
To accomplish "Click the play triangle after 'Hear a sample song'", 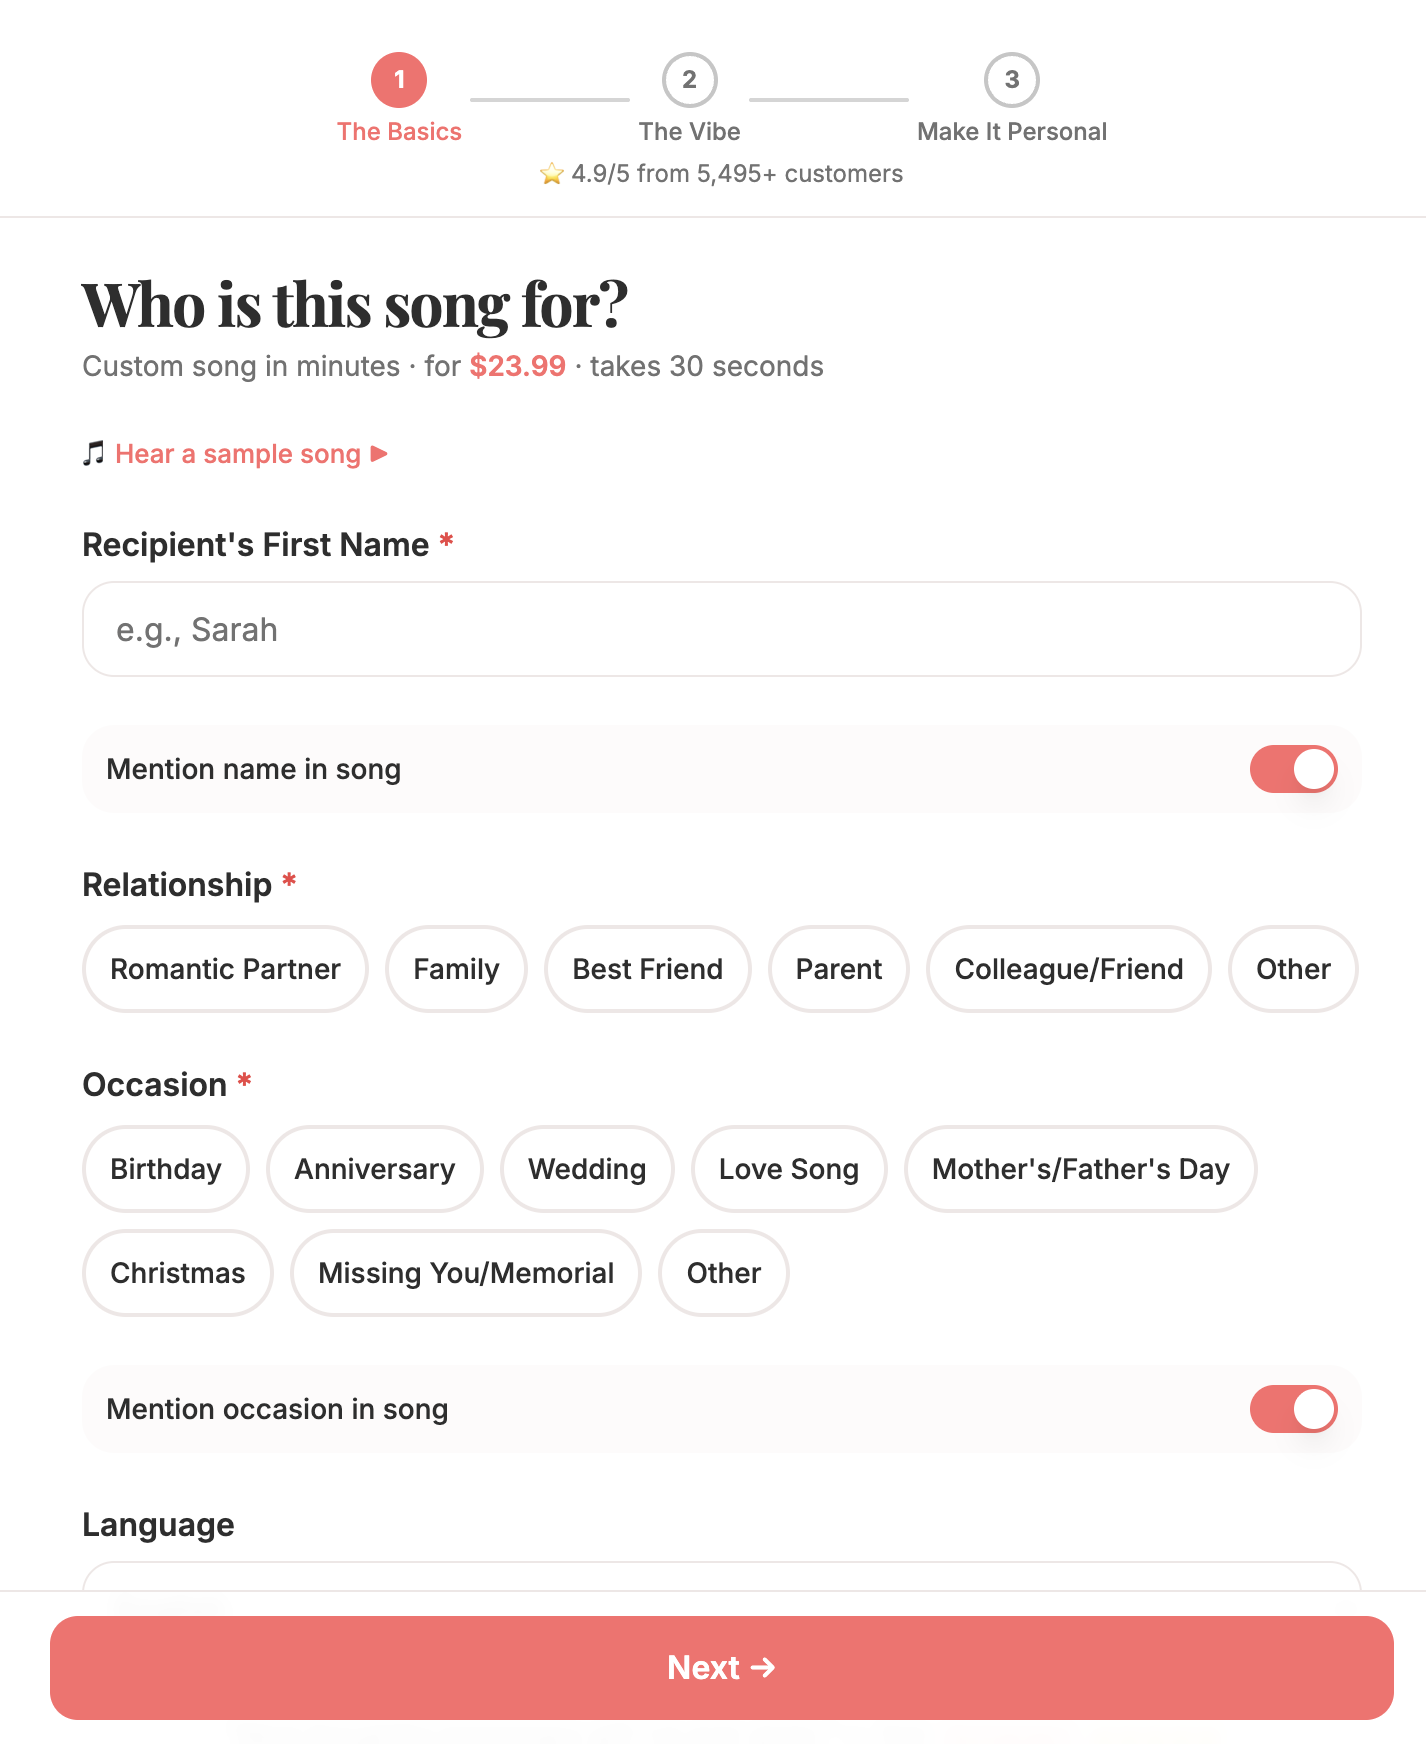I will [x=379, y=454].
